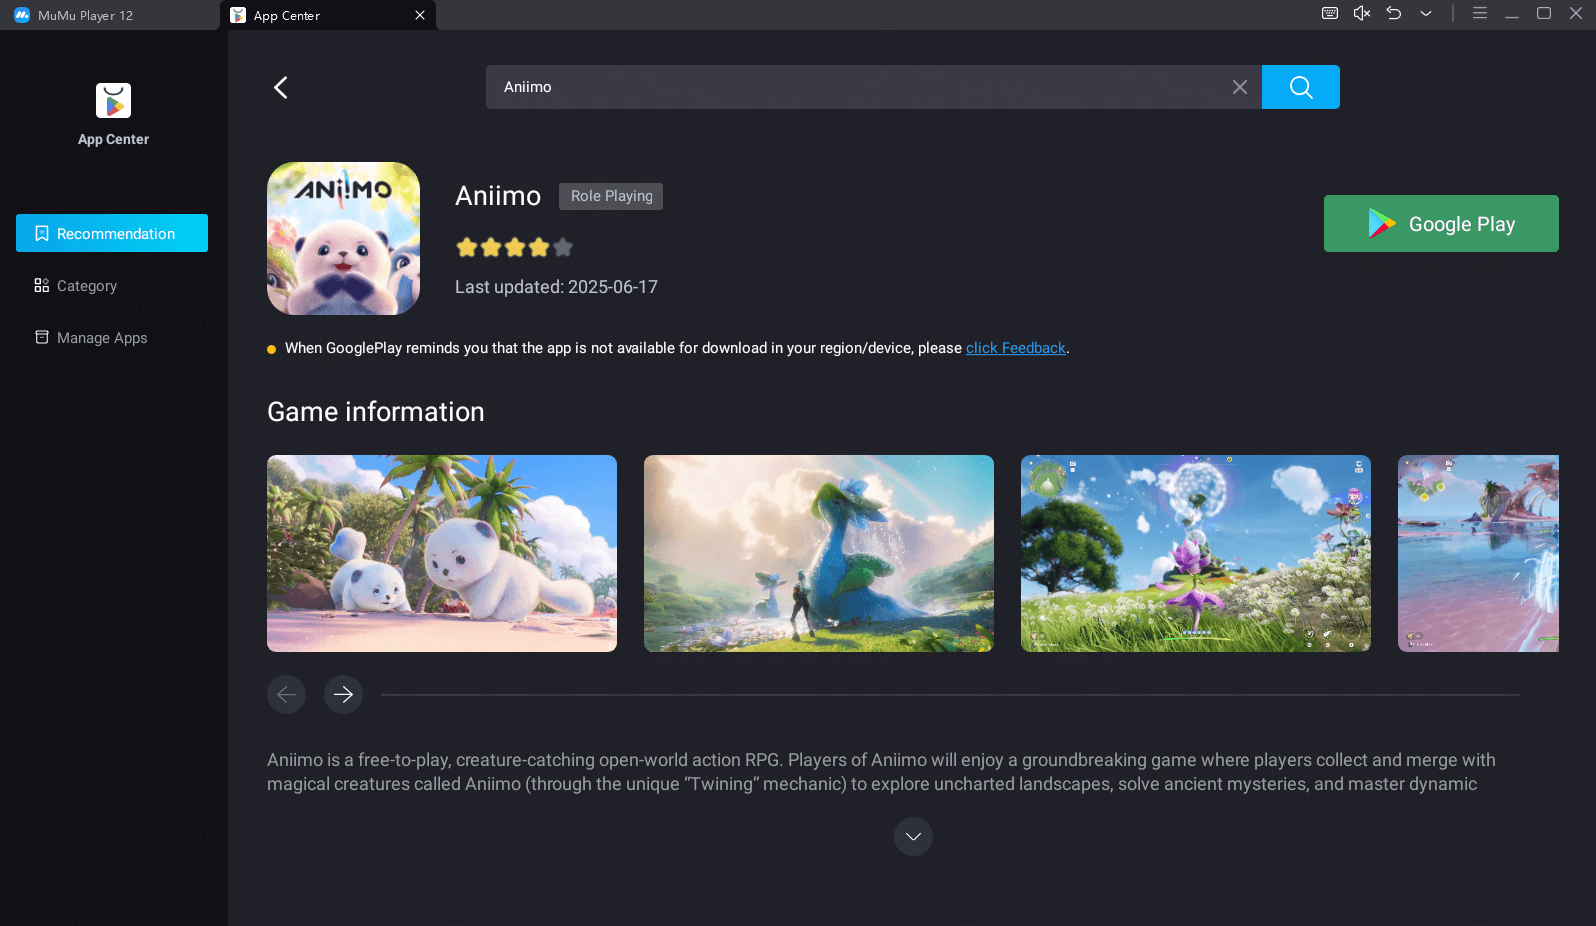Open the hamburger menu in title bar

[1480, 13]
